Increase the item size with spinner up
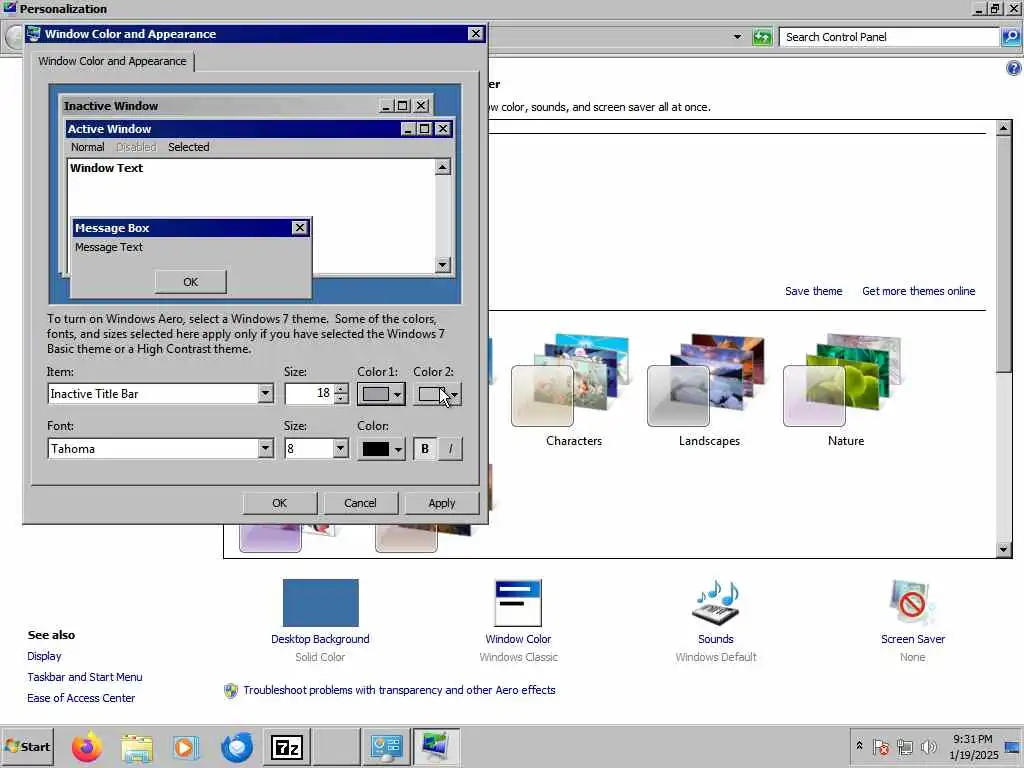 [341, 389]
